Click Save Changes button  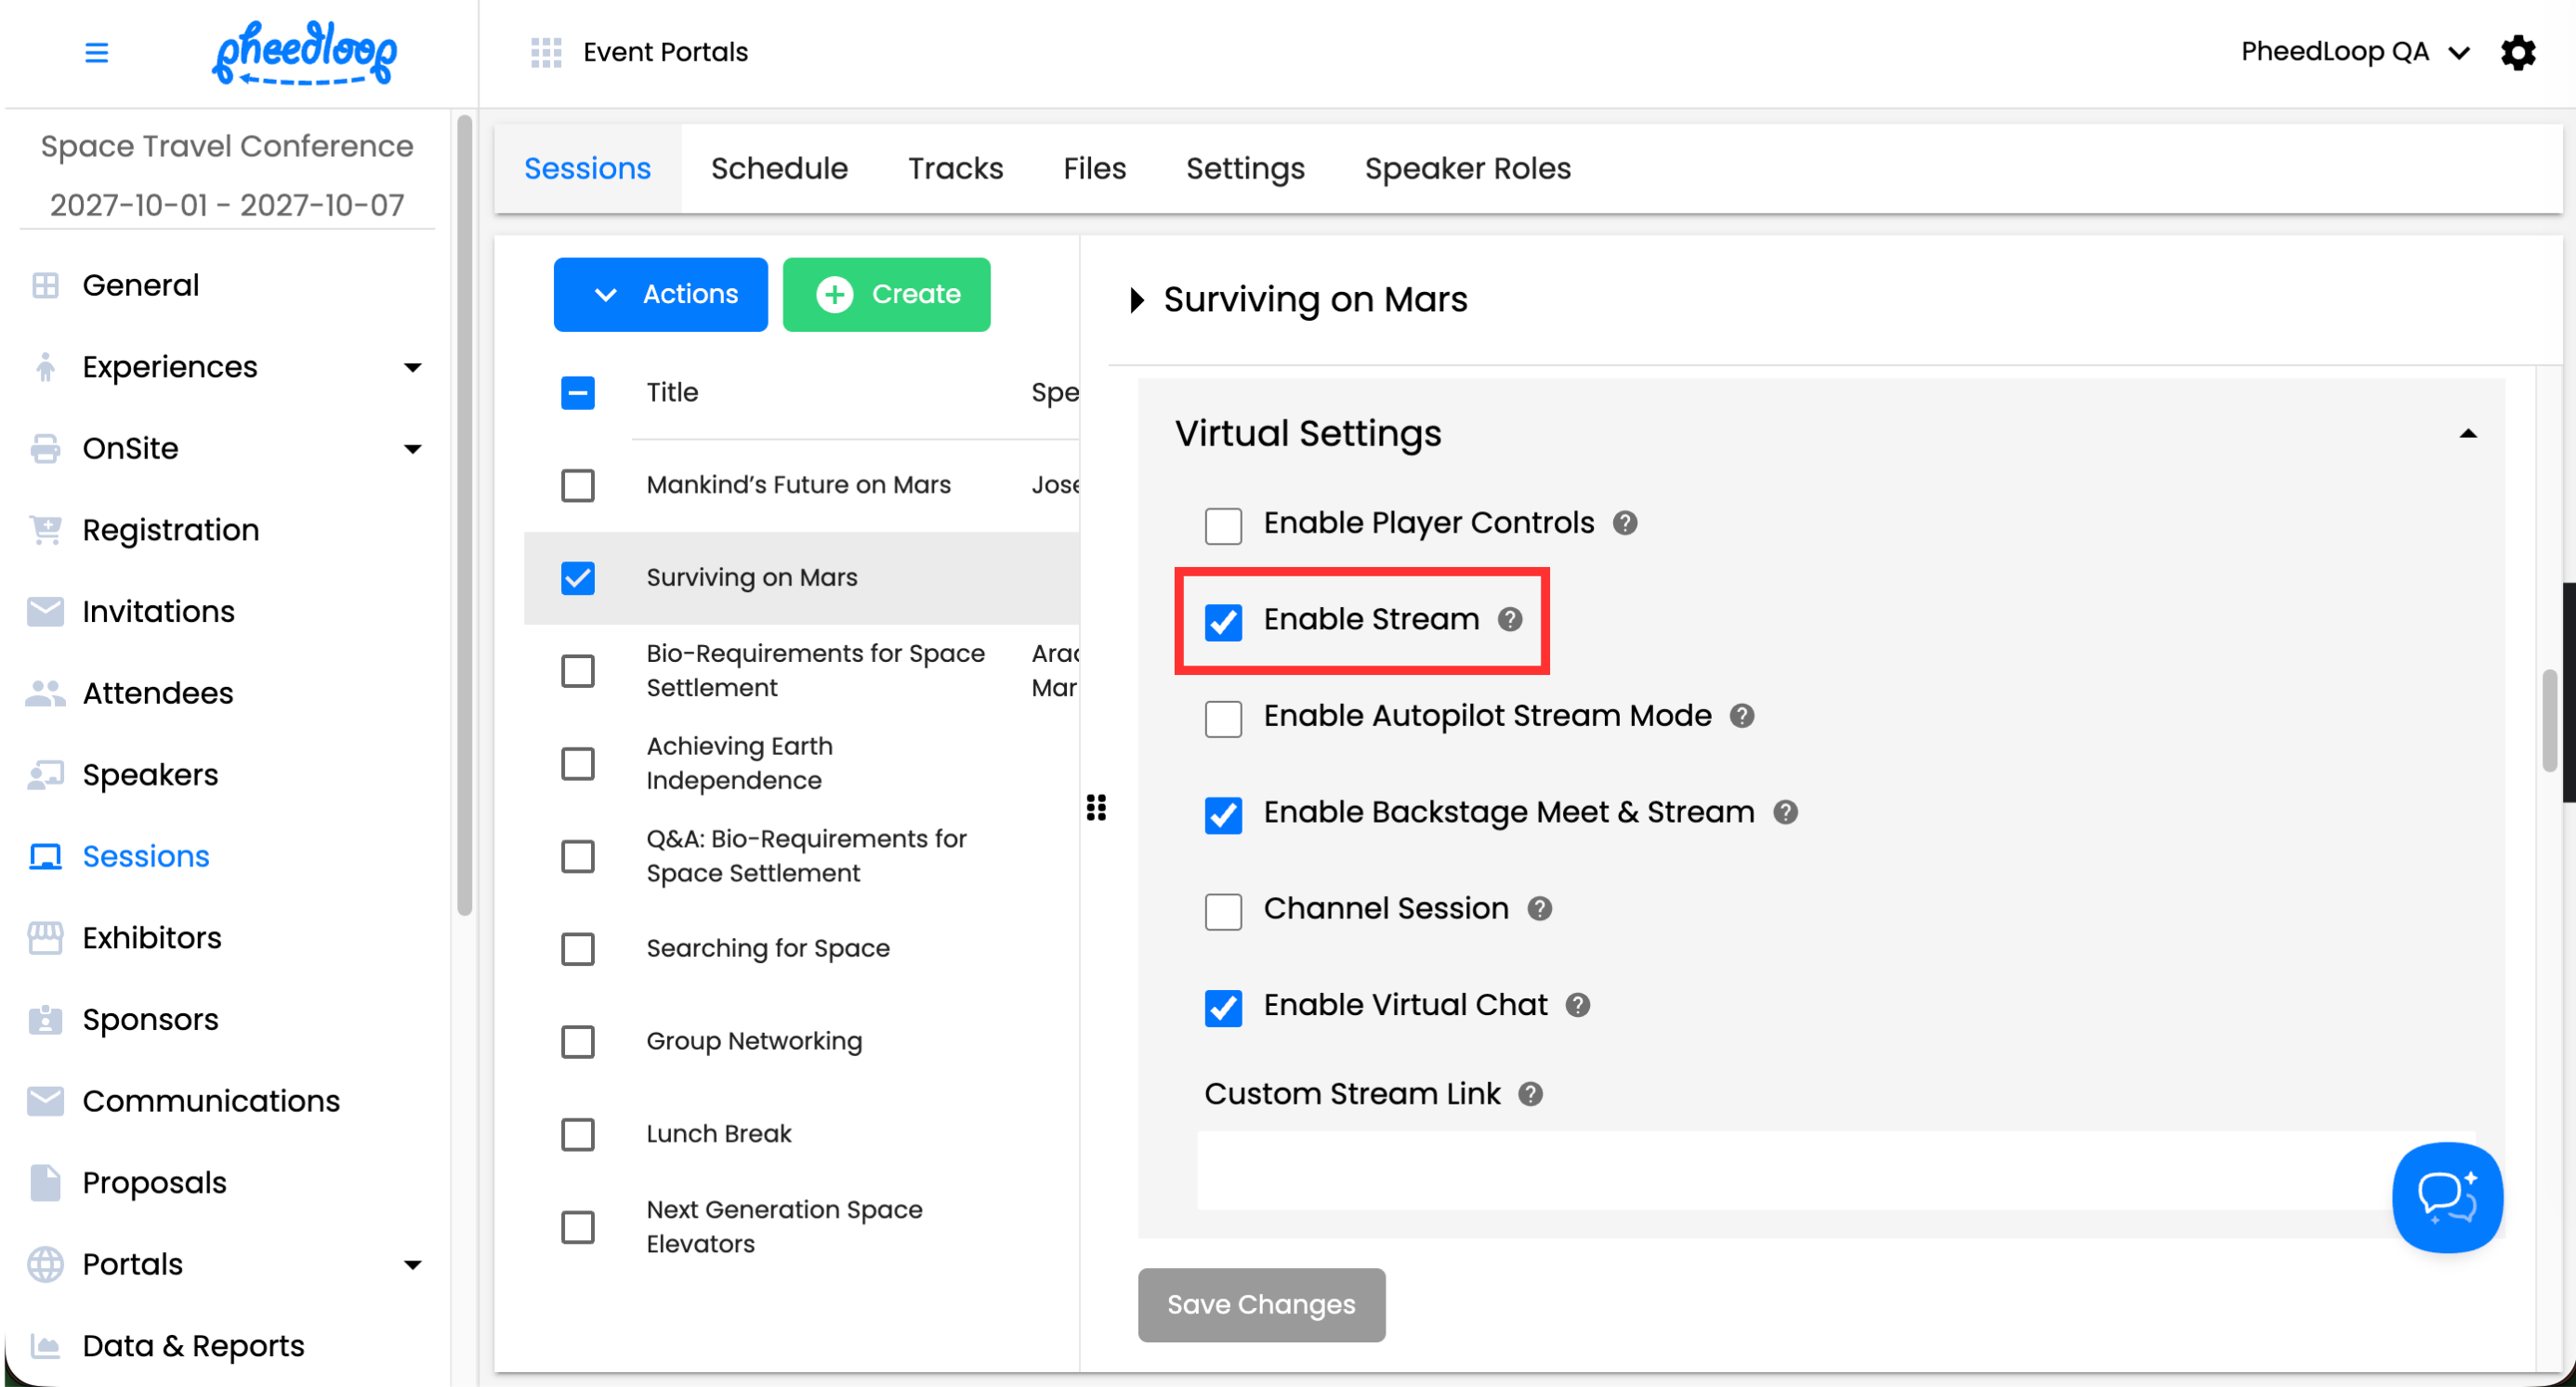coord(1260,1304)
